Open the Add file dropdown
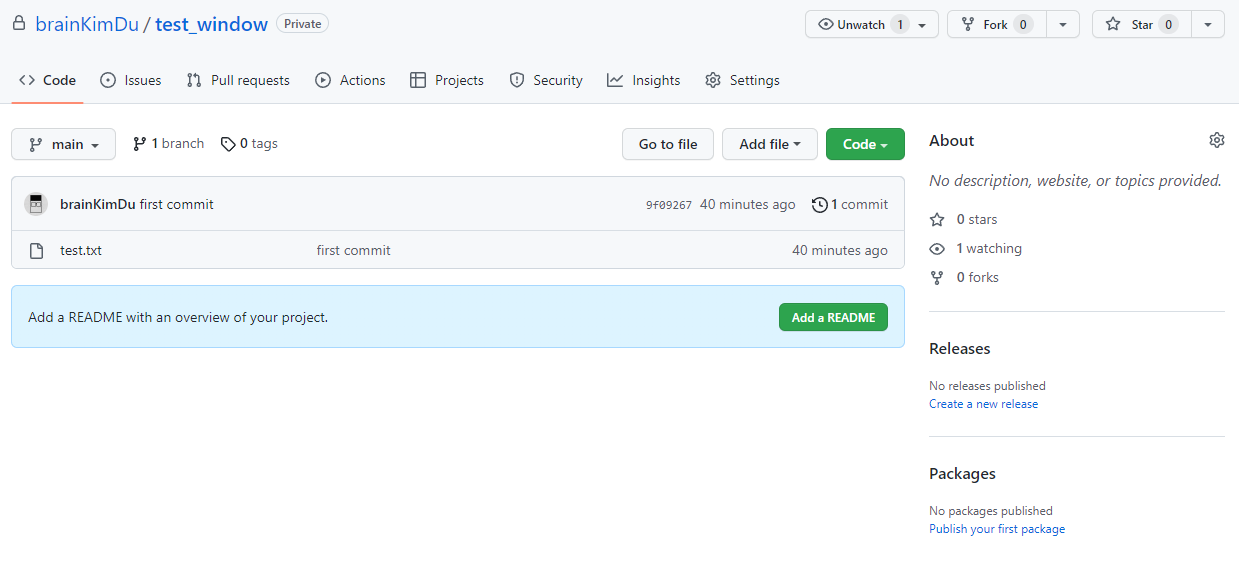Viewport: 1239px width, 571px height. (x=770, y=144)
